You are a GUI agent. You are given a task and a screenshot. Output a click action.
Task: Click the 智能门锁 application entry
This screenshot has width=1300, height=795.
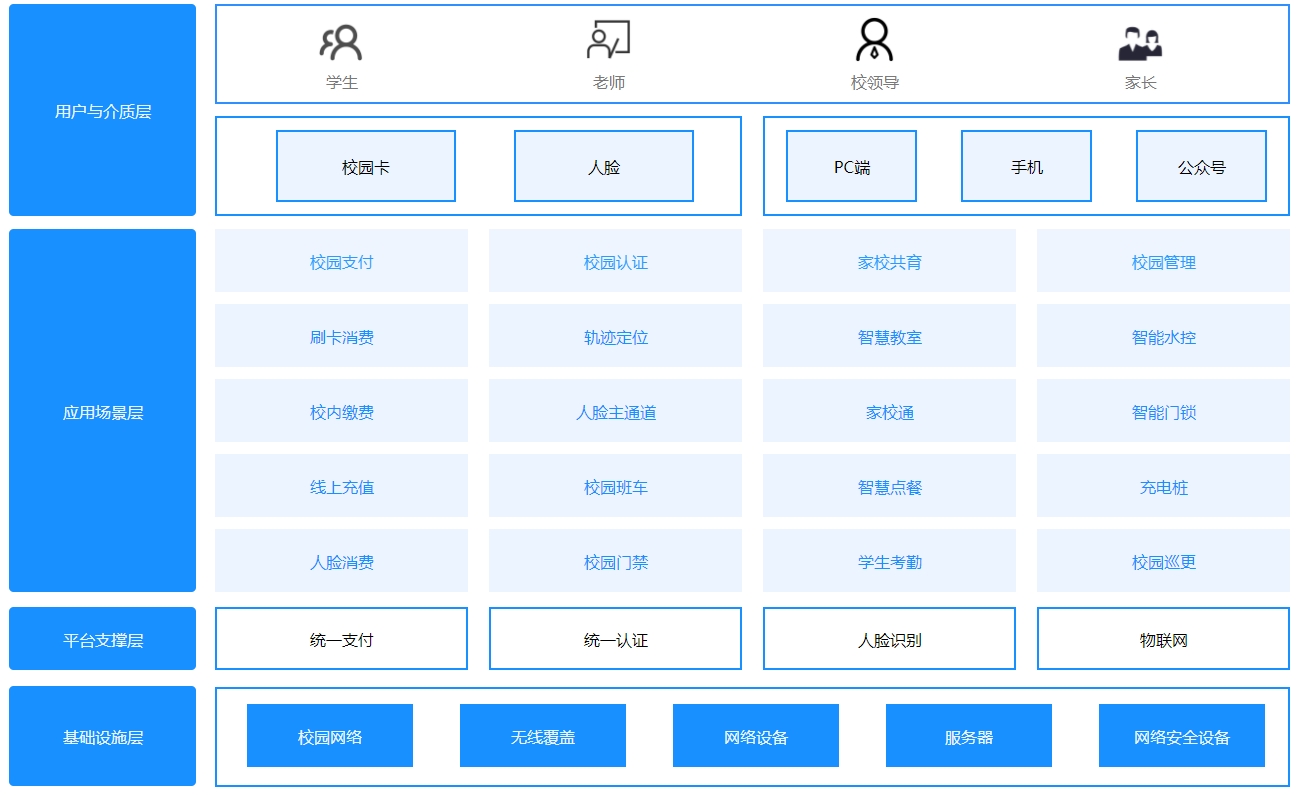(1162, 411)
